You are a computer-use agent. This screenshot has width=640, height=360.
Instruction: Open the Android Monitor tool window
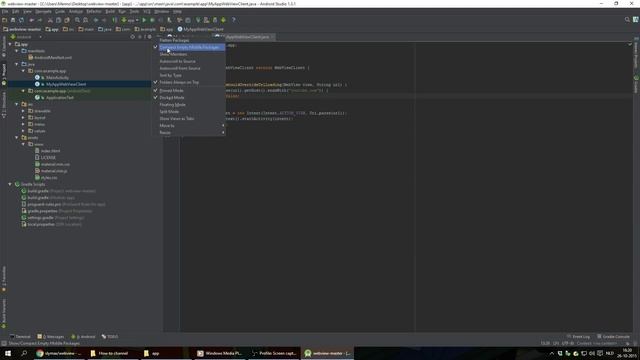click(x=83, y=337)
